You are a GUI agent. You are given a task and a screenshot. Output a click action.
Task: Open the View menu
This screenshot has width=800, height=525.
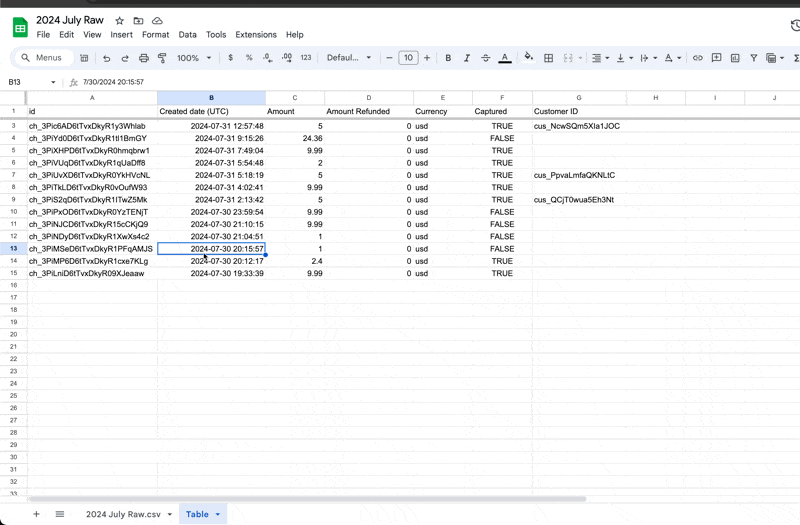click(x=92, y=35)
